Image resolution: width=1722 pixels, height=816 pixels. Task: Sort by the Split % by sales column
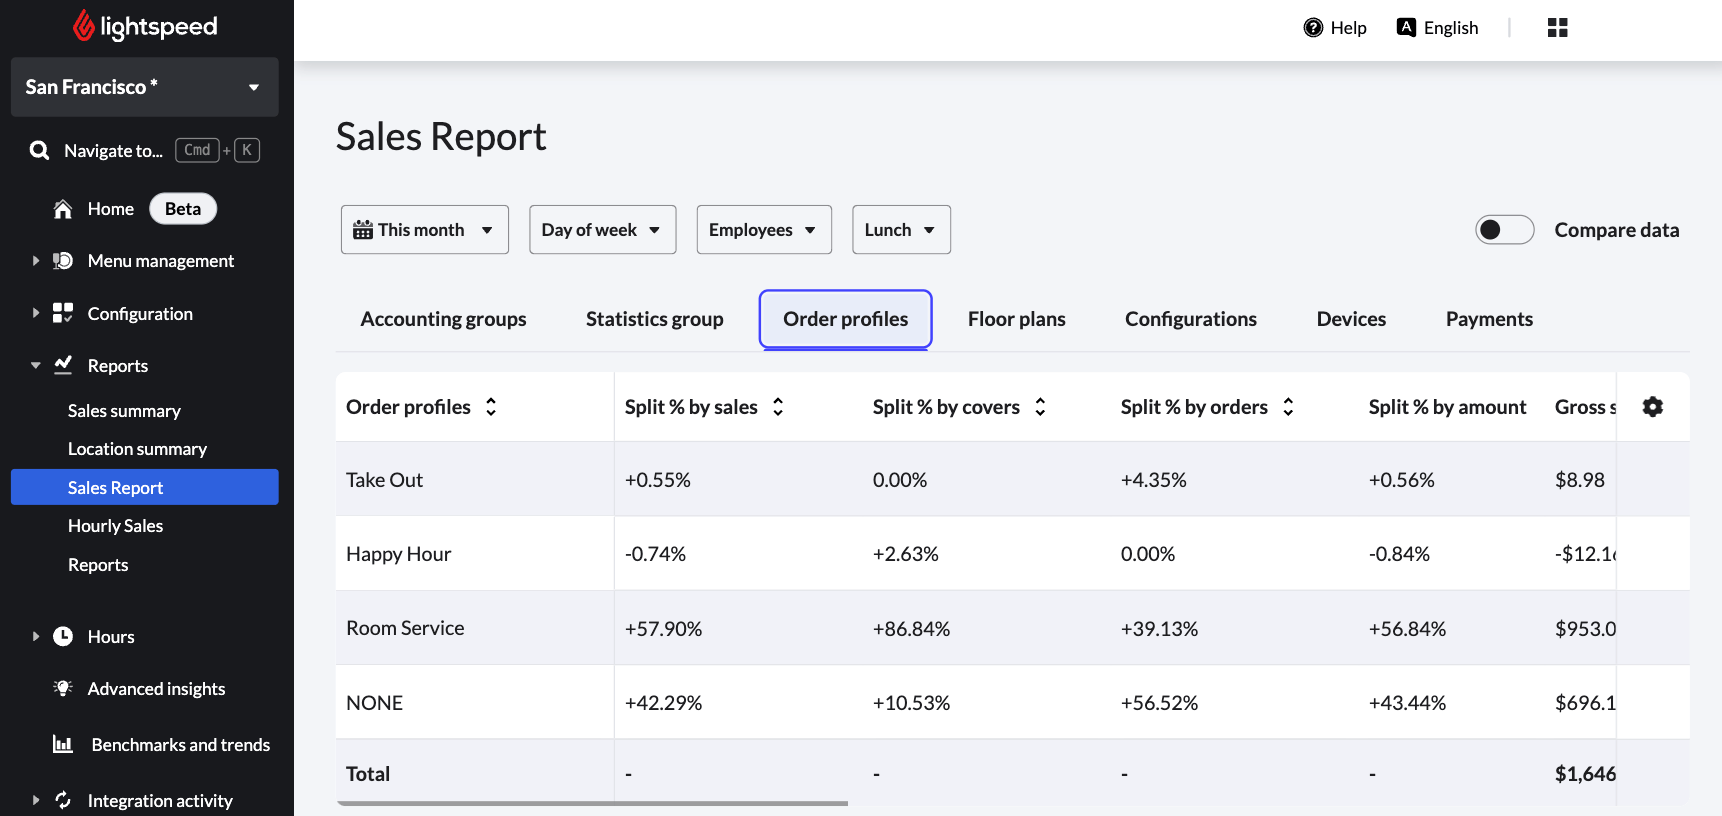click(778, 407)
